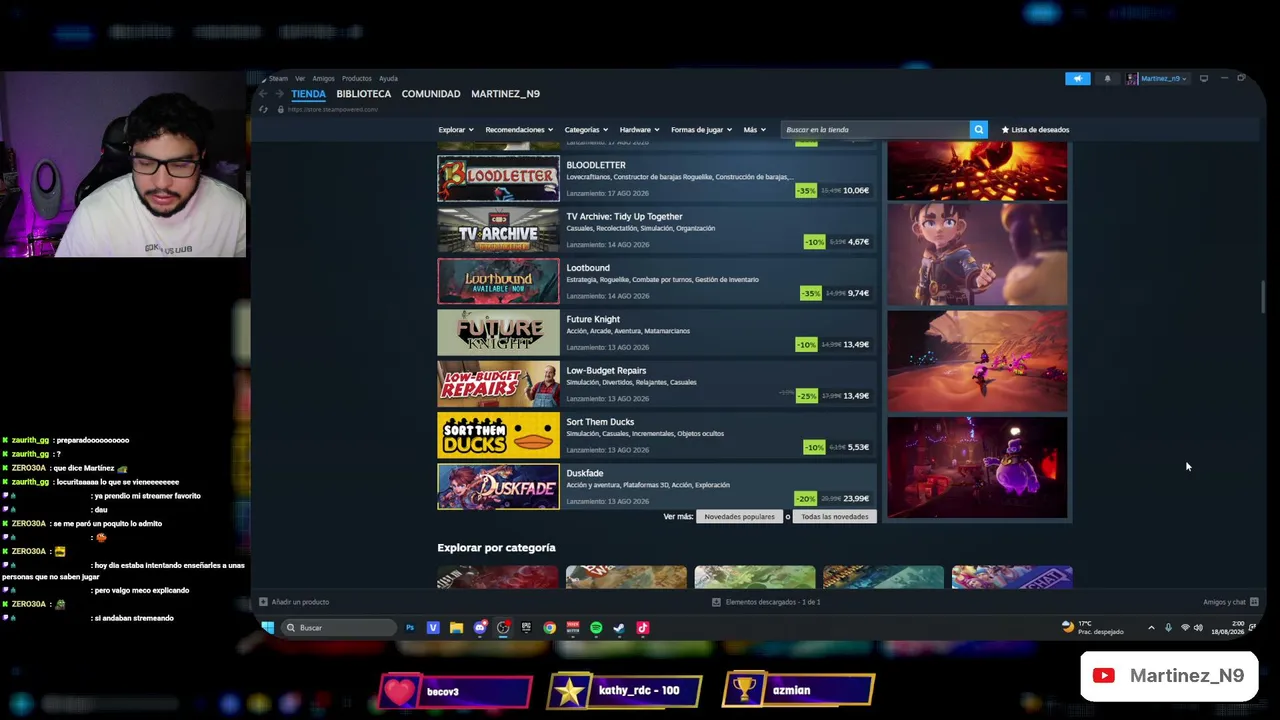This screenshot has width=1280, height=720.
Task: Expand the Categorías dropdown
Action: [x=585, y=129]
